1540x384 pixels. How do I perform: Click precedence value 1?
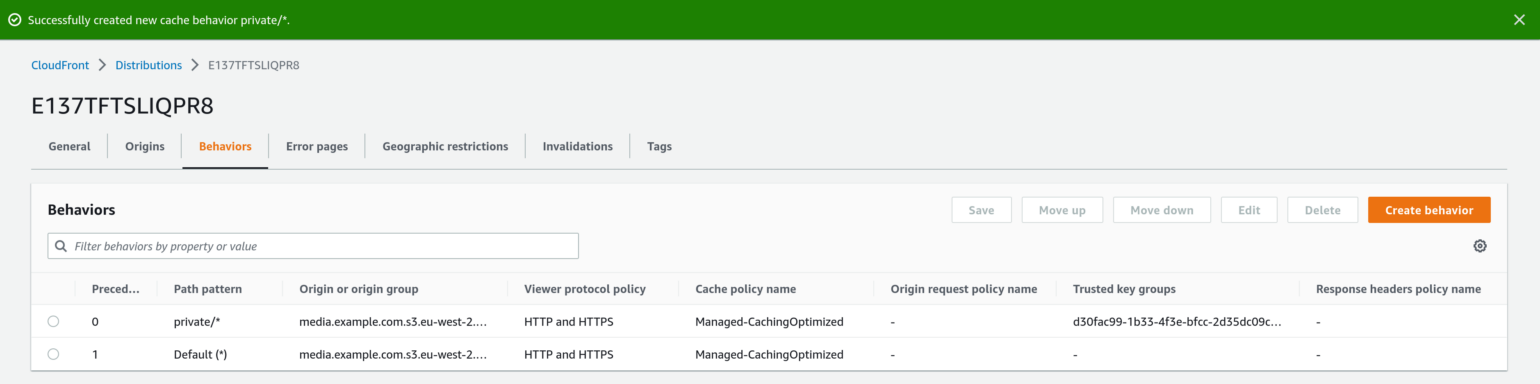pyautogui.click(x=95, y=354)
